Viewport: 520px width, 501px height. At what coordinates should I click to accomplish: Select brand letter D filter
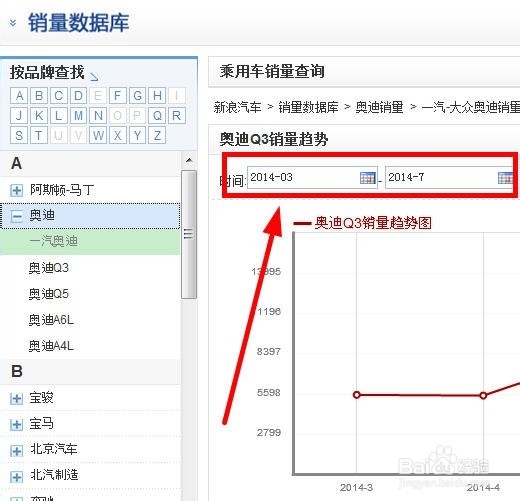(x=78, y=96)
